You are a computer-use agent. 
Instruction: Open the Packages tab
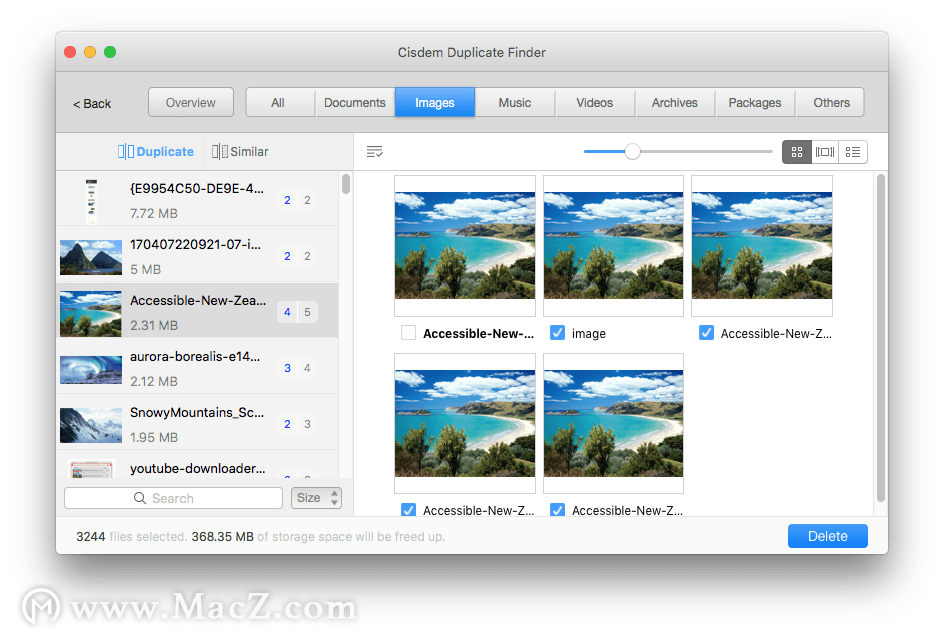tap(755, 102)
